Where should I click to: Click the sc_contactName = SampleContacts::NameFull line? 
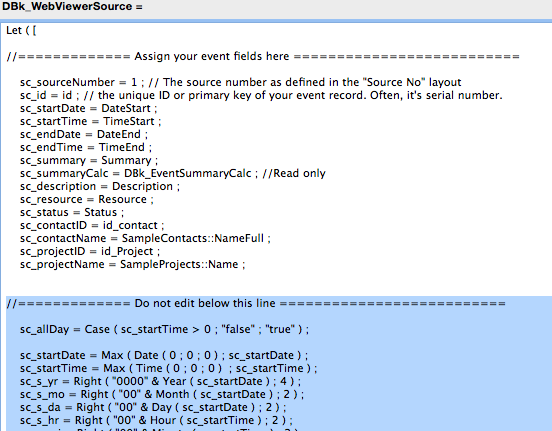[x=145, y=239]
